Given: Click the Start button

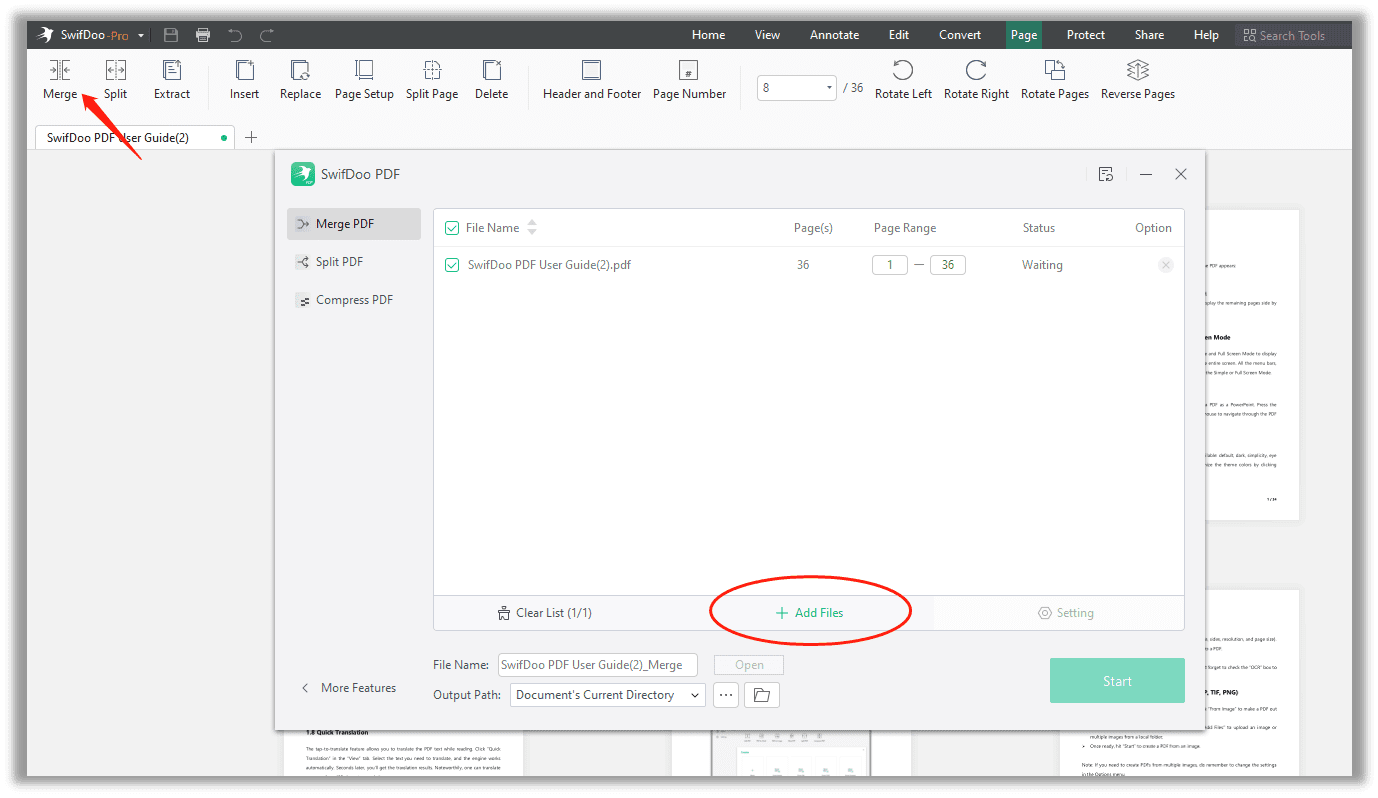Looking at the screenshot, I should [x=1117, y=681].
